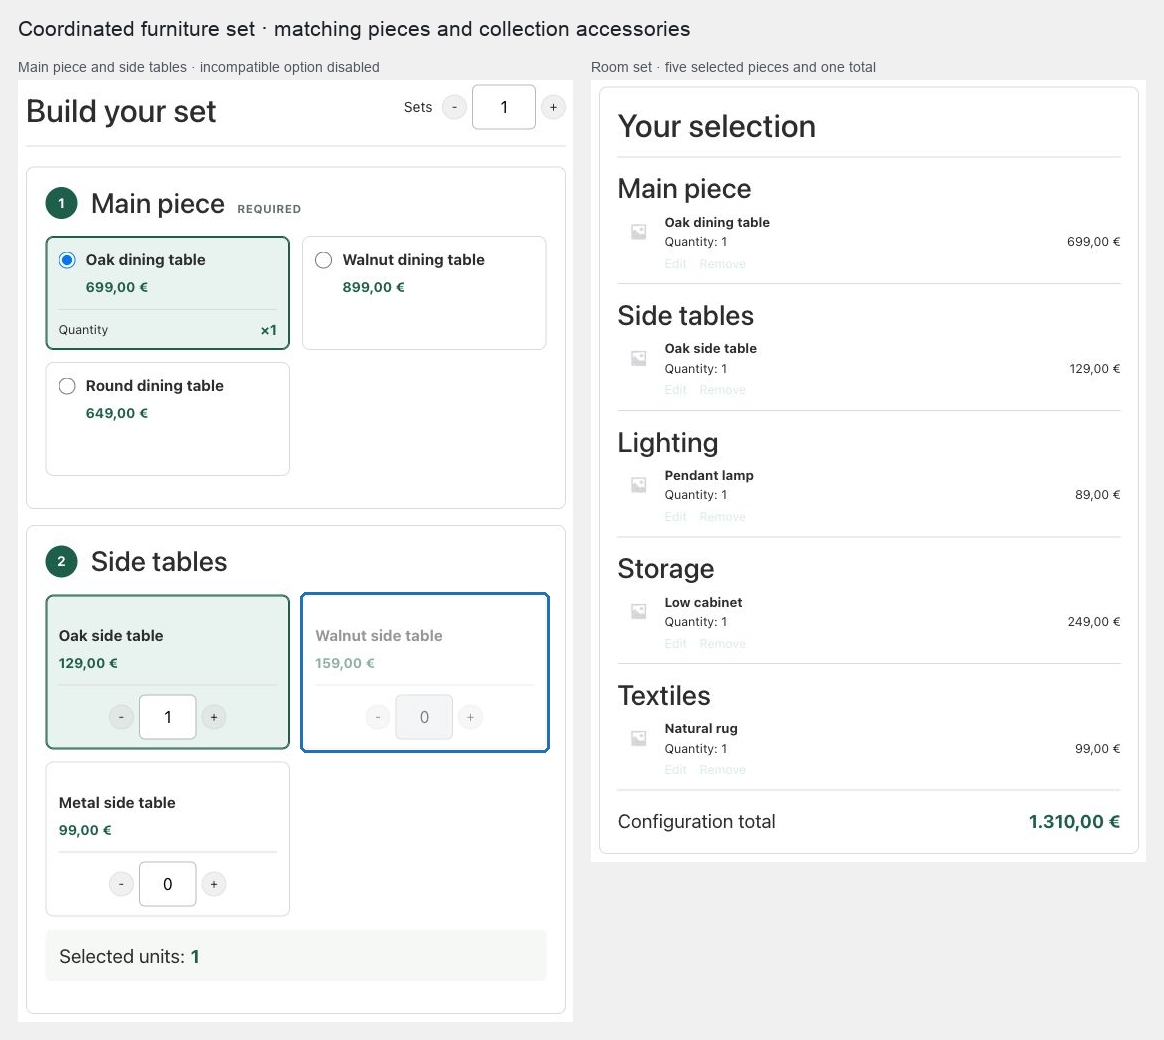This screenshot has height=1040, width=1164.
Task: Focus the Oak side table quantity box
Action: pyautogui.click(x=168, y=717)
